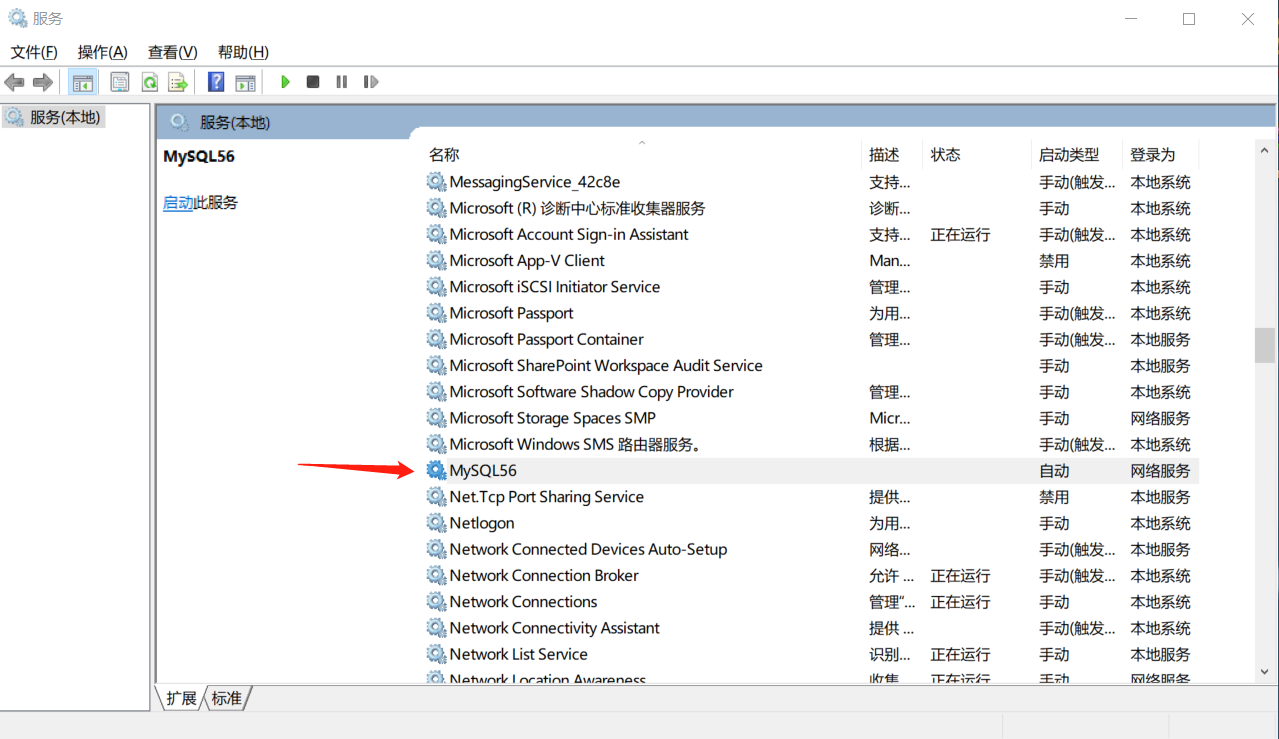Image resolution: width=1279 pixels, height=739 pixels.
Task: Select Microsoft SharePoint Workspace Audit Service
Action: (x=606, y=365)
